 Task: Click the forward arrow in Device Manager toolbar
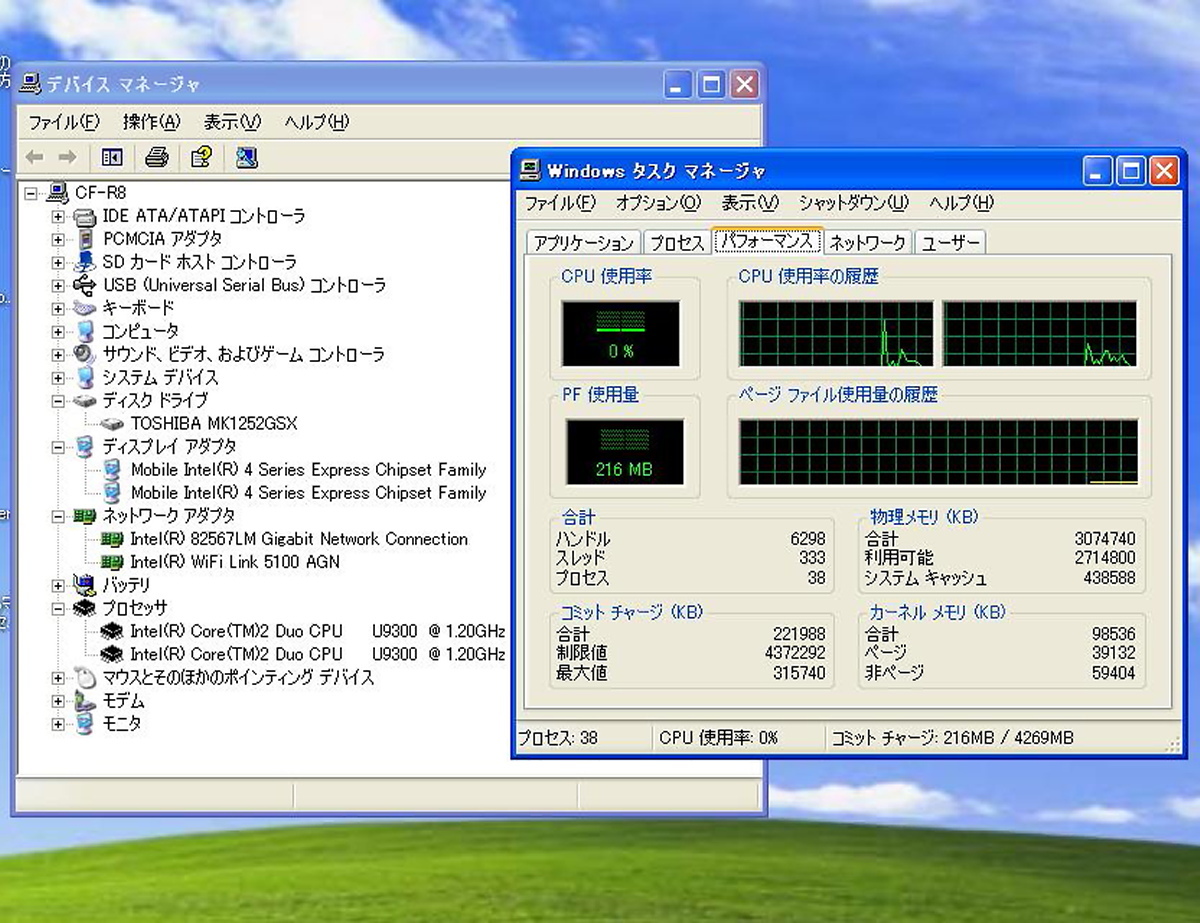click(x=67, y=157)
